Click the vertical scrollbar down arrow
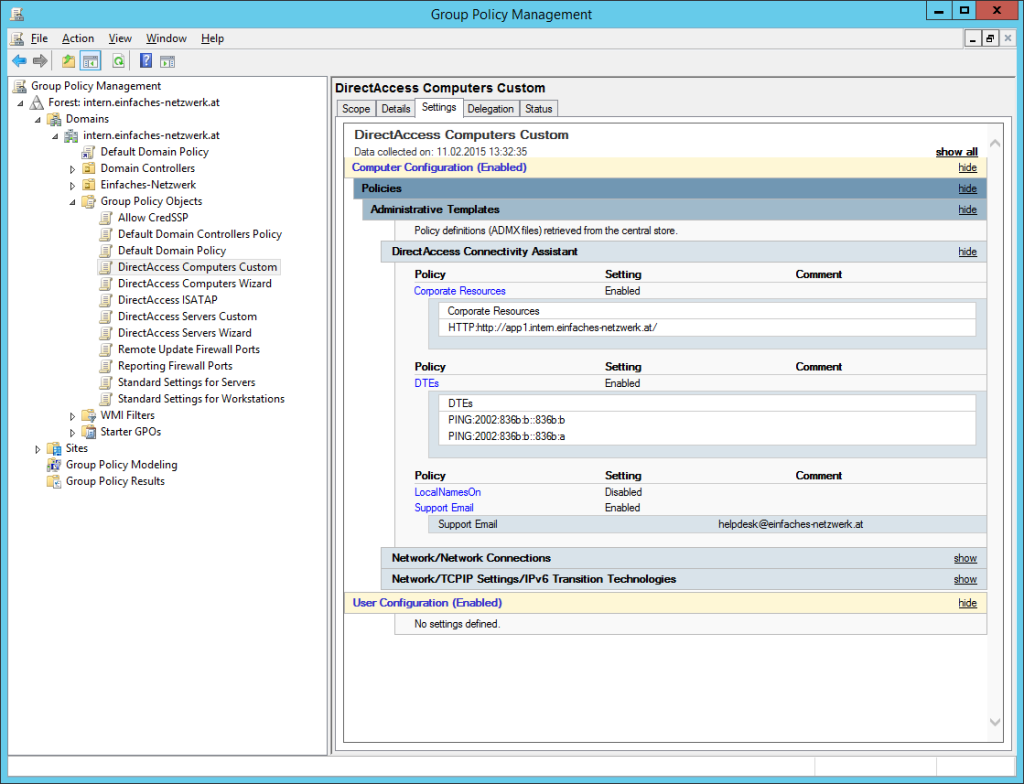 (994, 721)
